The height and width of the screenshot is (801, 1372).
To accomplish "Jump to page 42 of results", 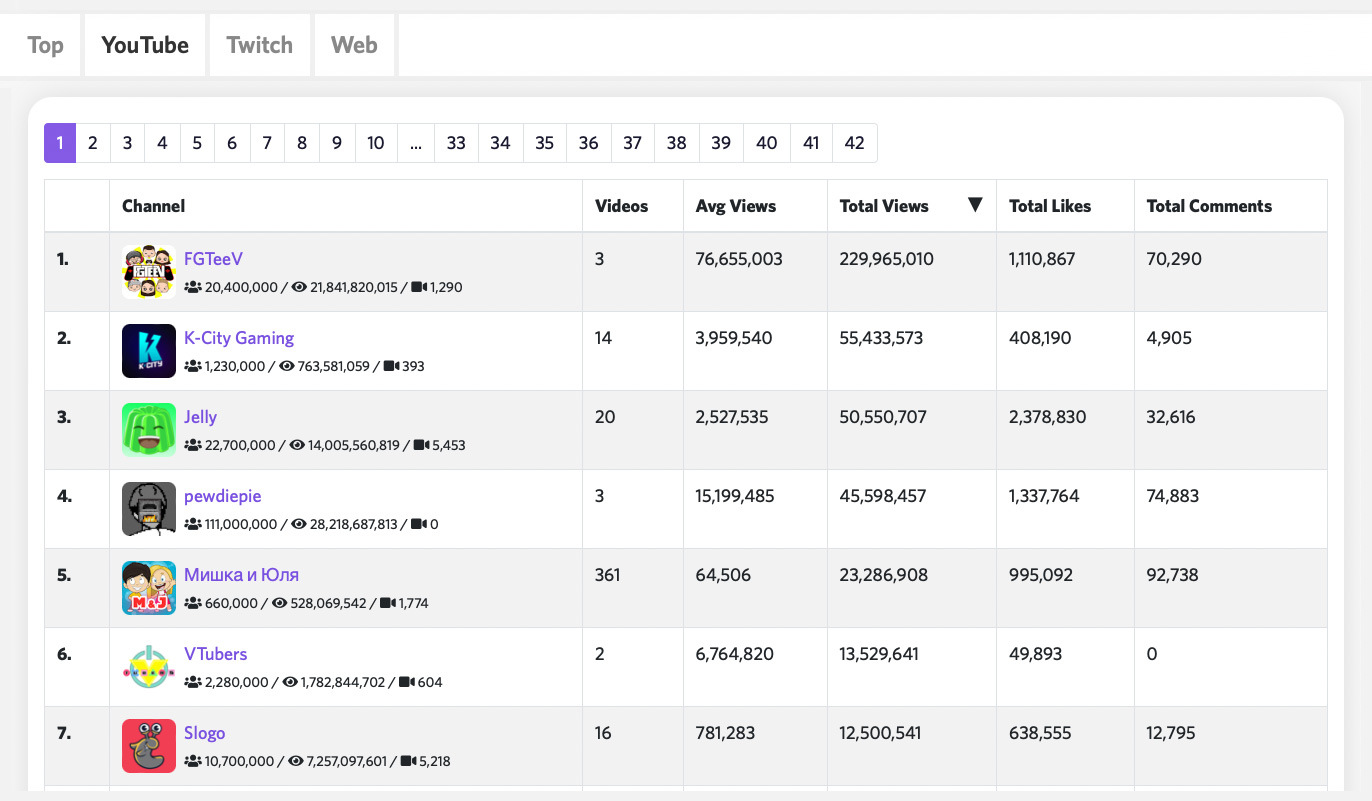I will pos(855,143).
